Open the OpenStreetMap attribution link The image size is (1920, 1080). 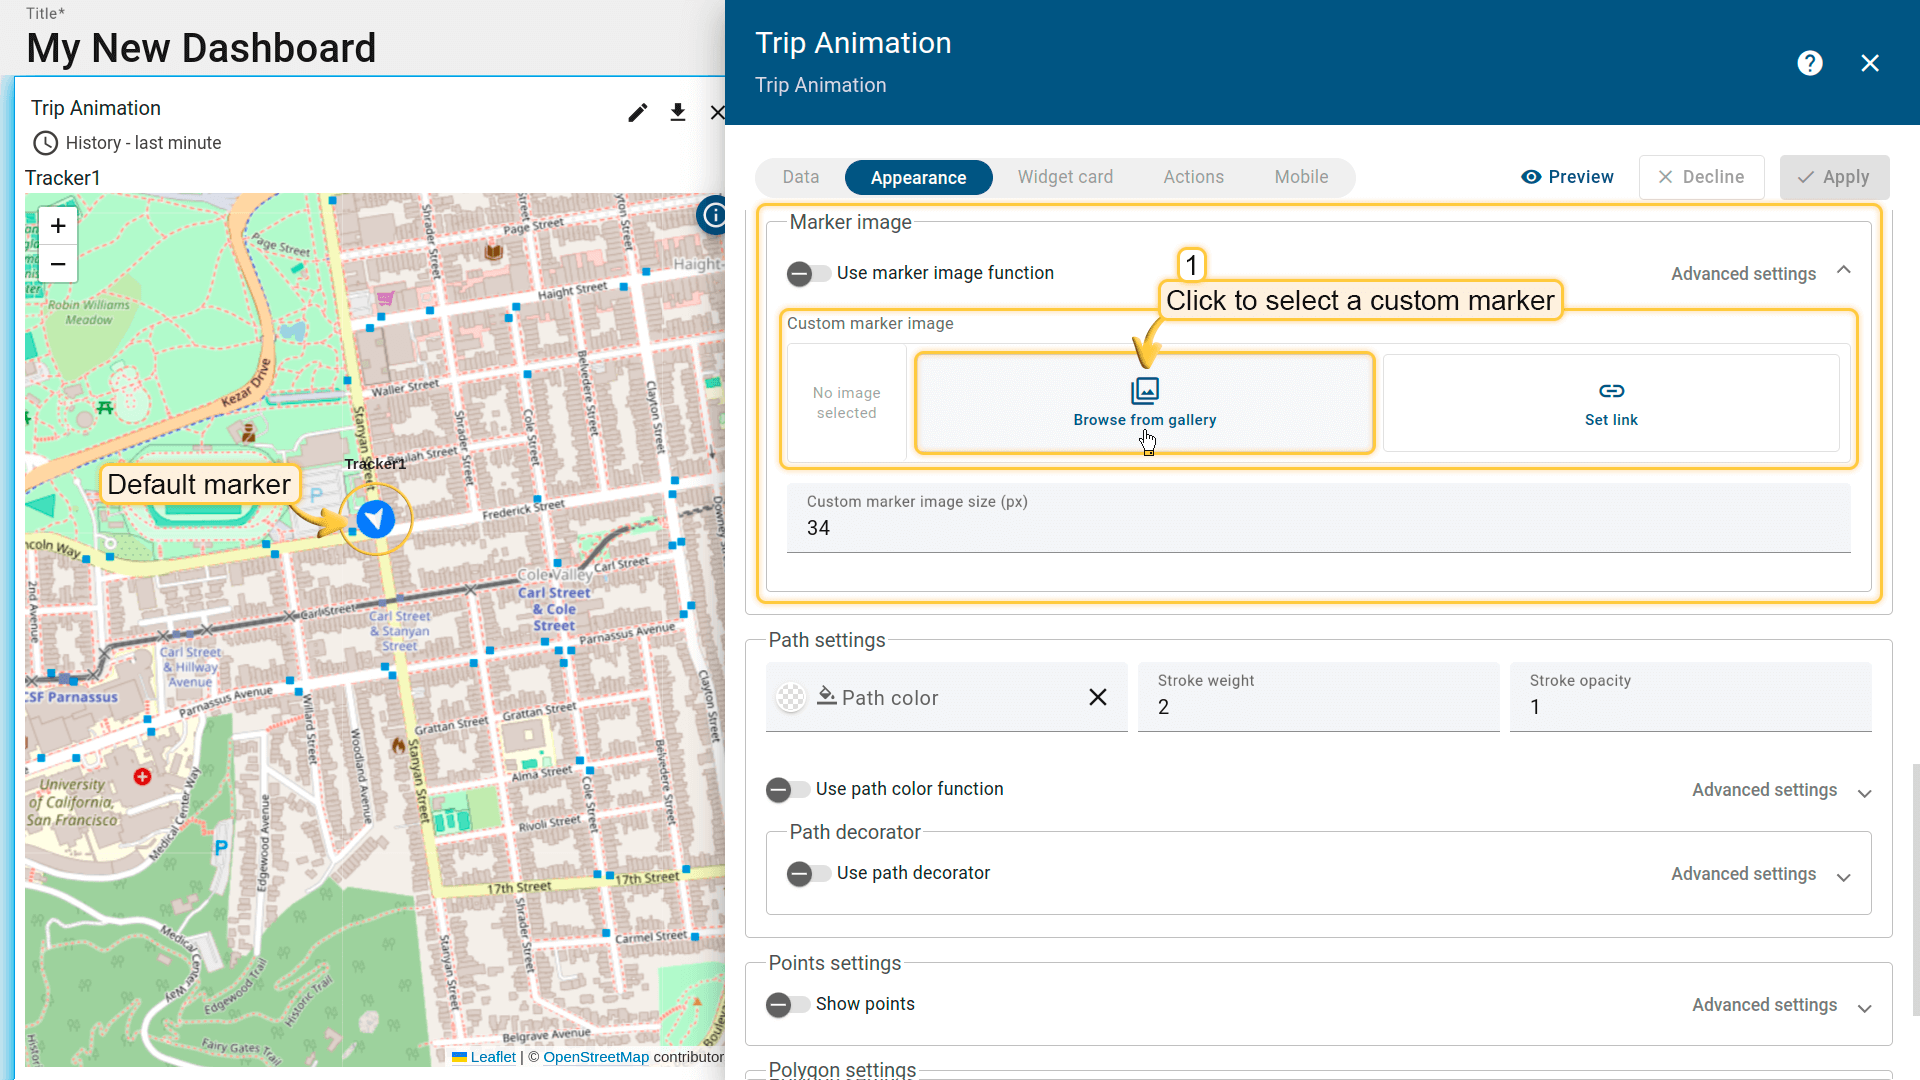coord(596,1057)
